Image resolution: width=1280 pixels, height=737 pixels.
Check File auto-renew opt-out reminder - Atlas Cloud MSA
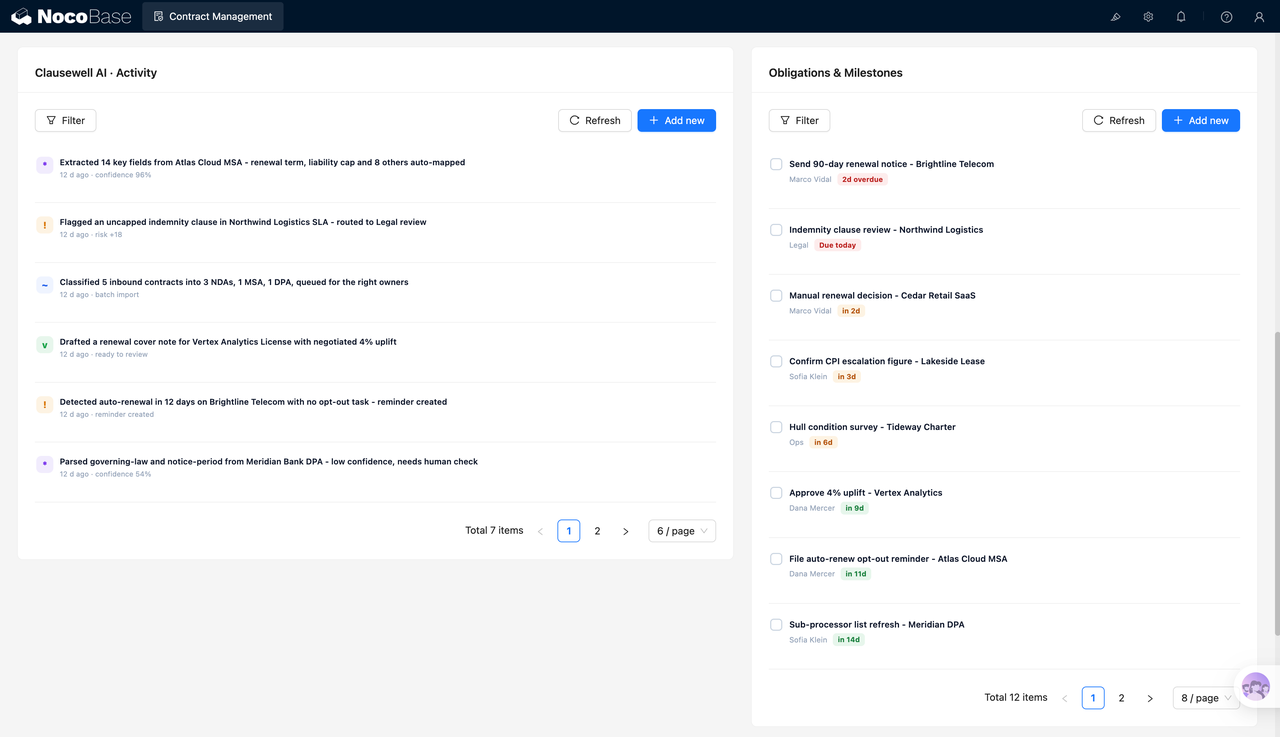(x=776, y=559)
